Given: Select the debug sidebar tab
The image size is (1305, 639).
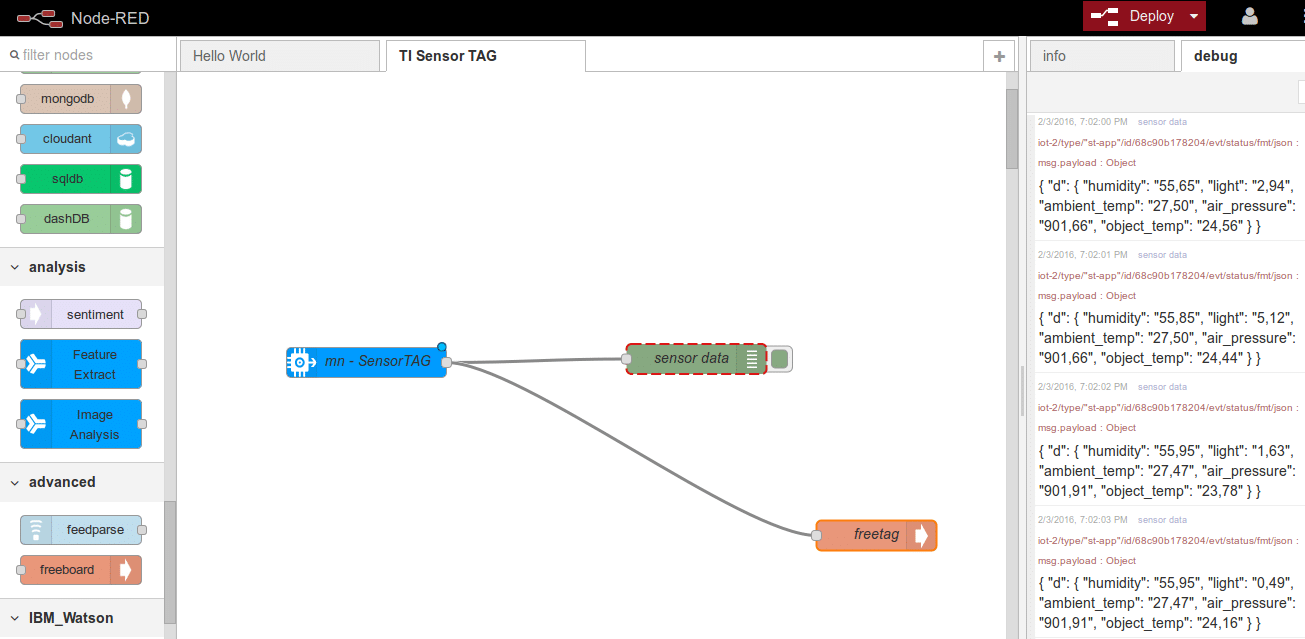Looking at the screenshot, I should point(1243,56).
